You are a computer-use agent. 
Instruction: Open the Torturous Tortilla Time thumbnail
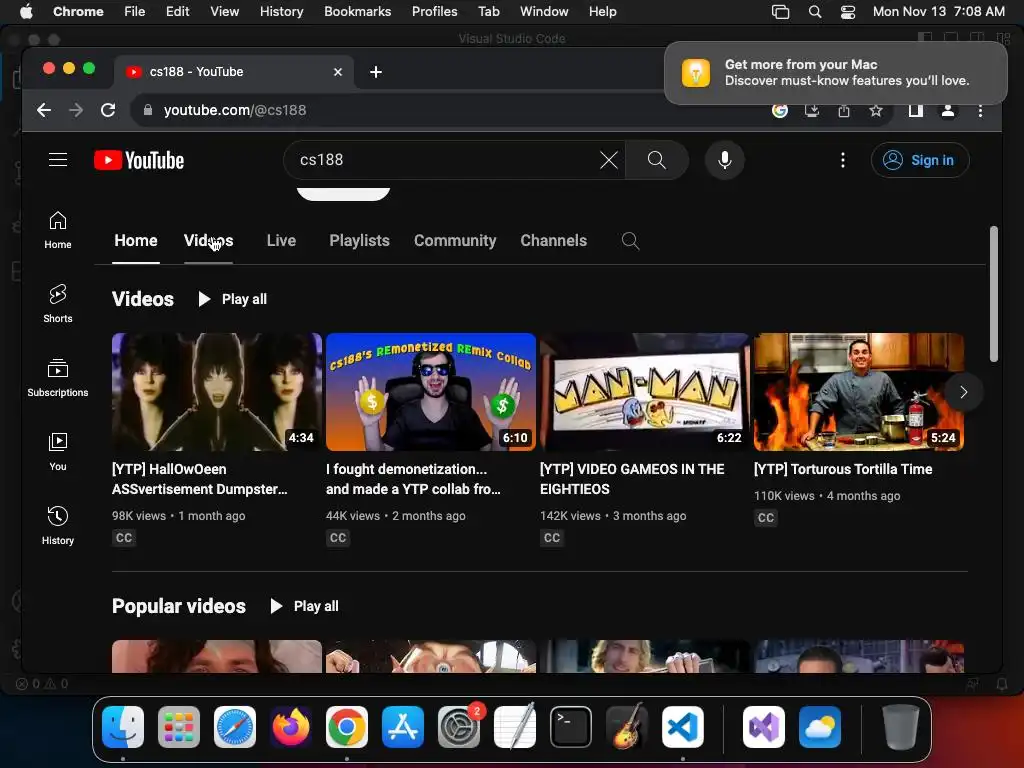(859, 392)
